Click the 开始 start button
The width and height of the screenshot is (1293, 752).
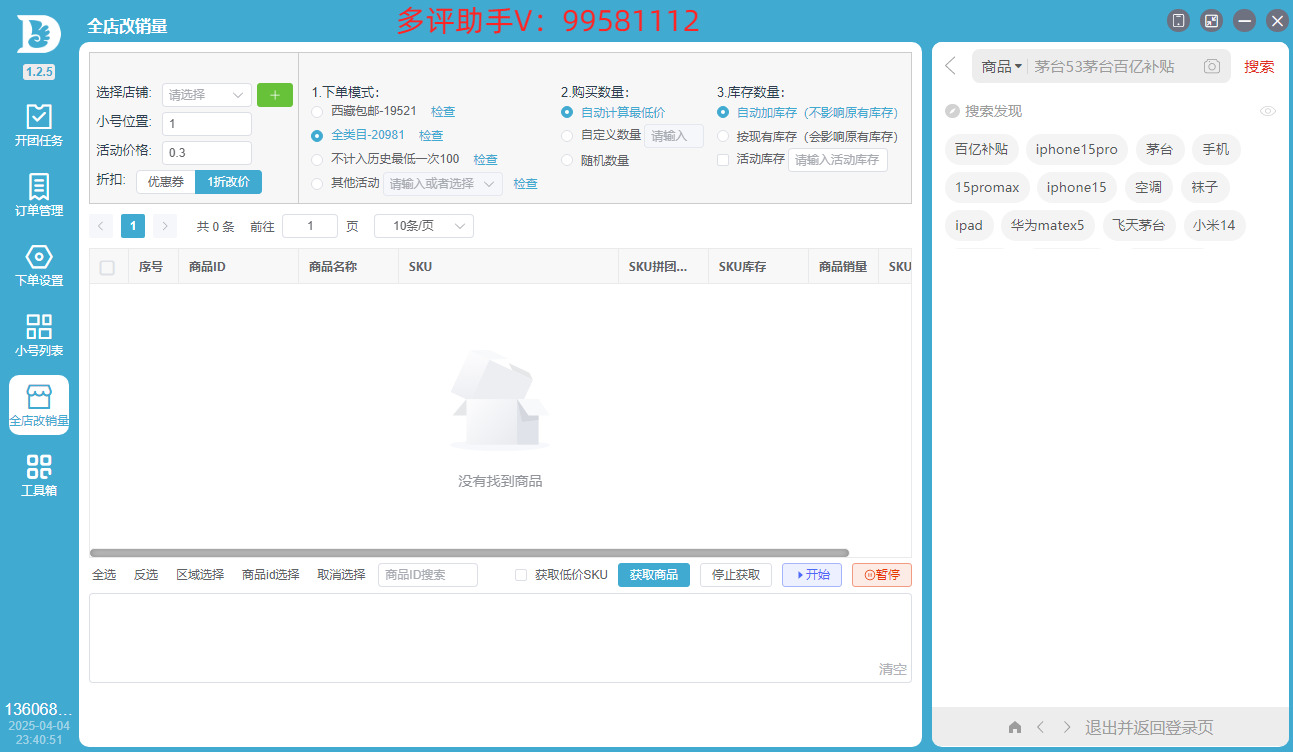812,575
